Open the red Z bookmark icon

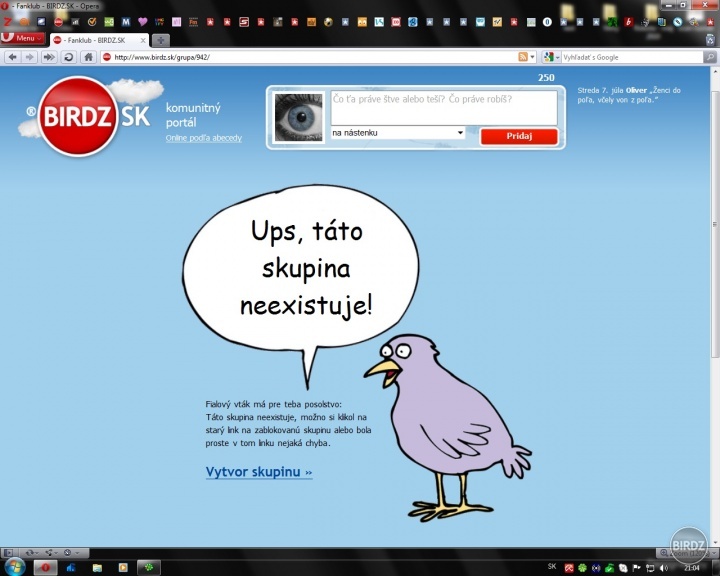[6, 22]
